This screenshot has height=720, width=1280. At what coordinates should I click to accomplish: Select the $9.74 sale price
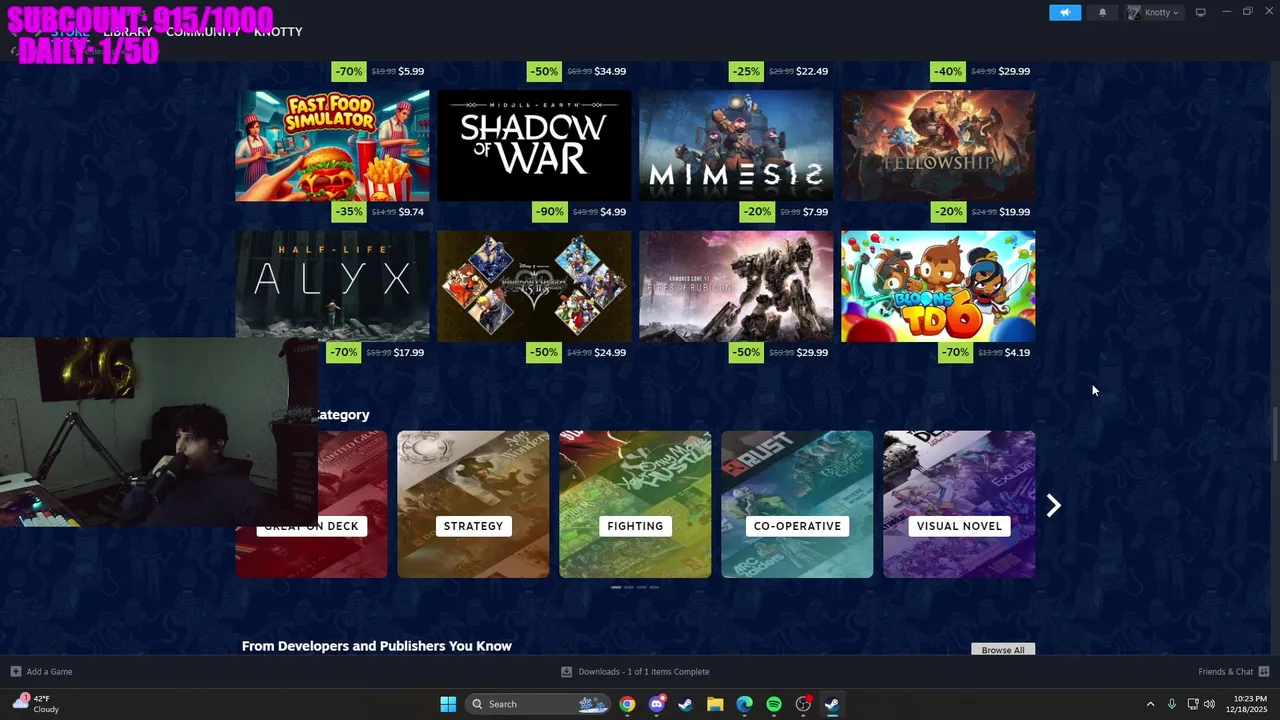(x=411, y=212)
